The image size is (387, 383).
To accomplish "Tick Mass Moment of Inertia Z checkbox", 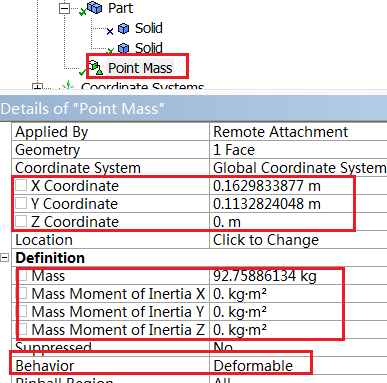I will pos(23,329).
